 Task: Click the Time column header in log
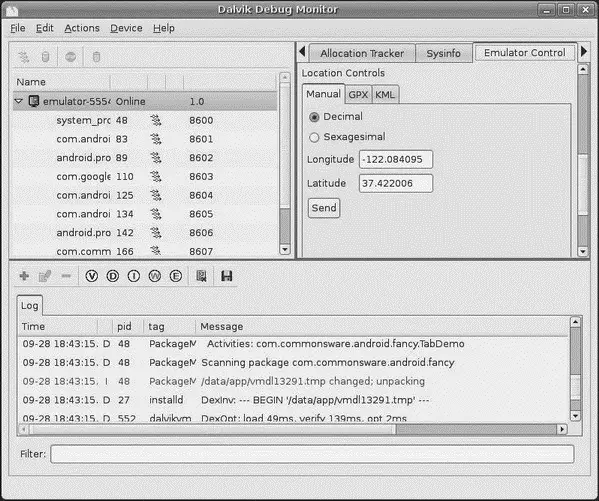tap(58, 327)
